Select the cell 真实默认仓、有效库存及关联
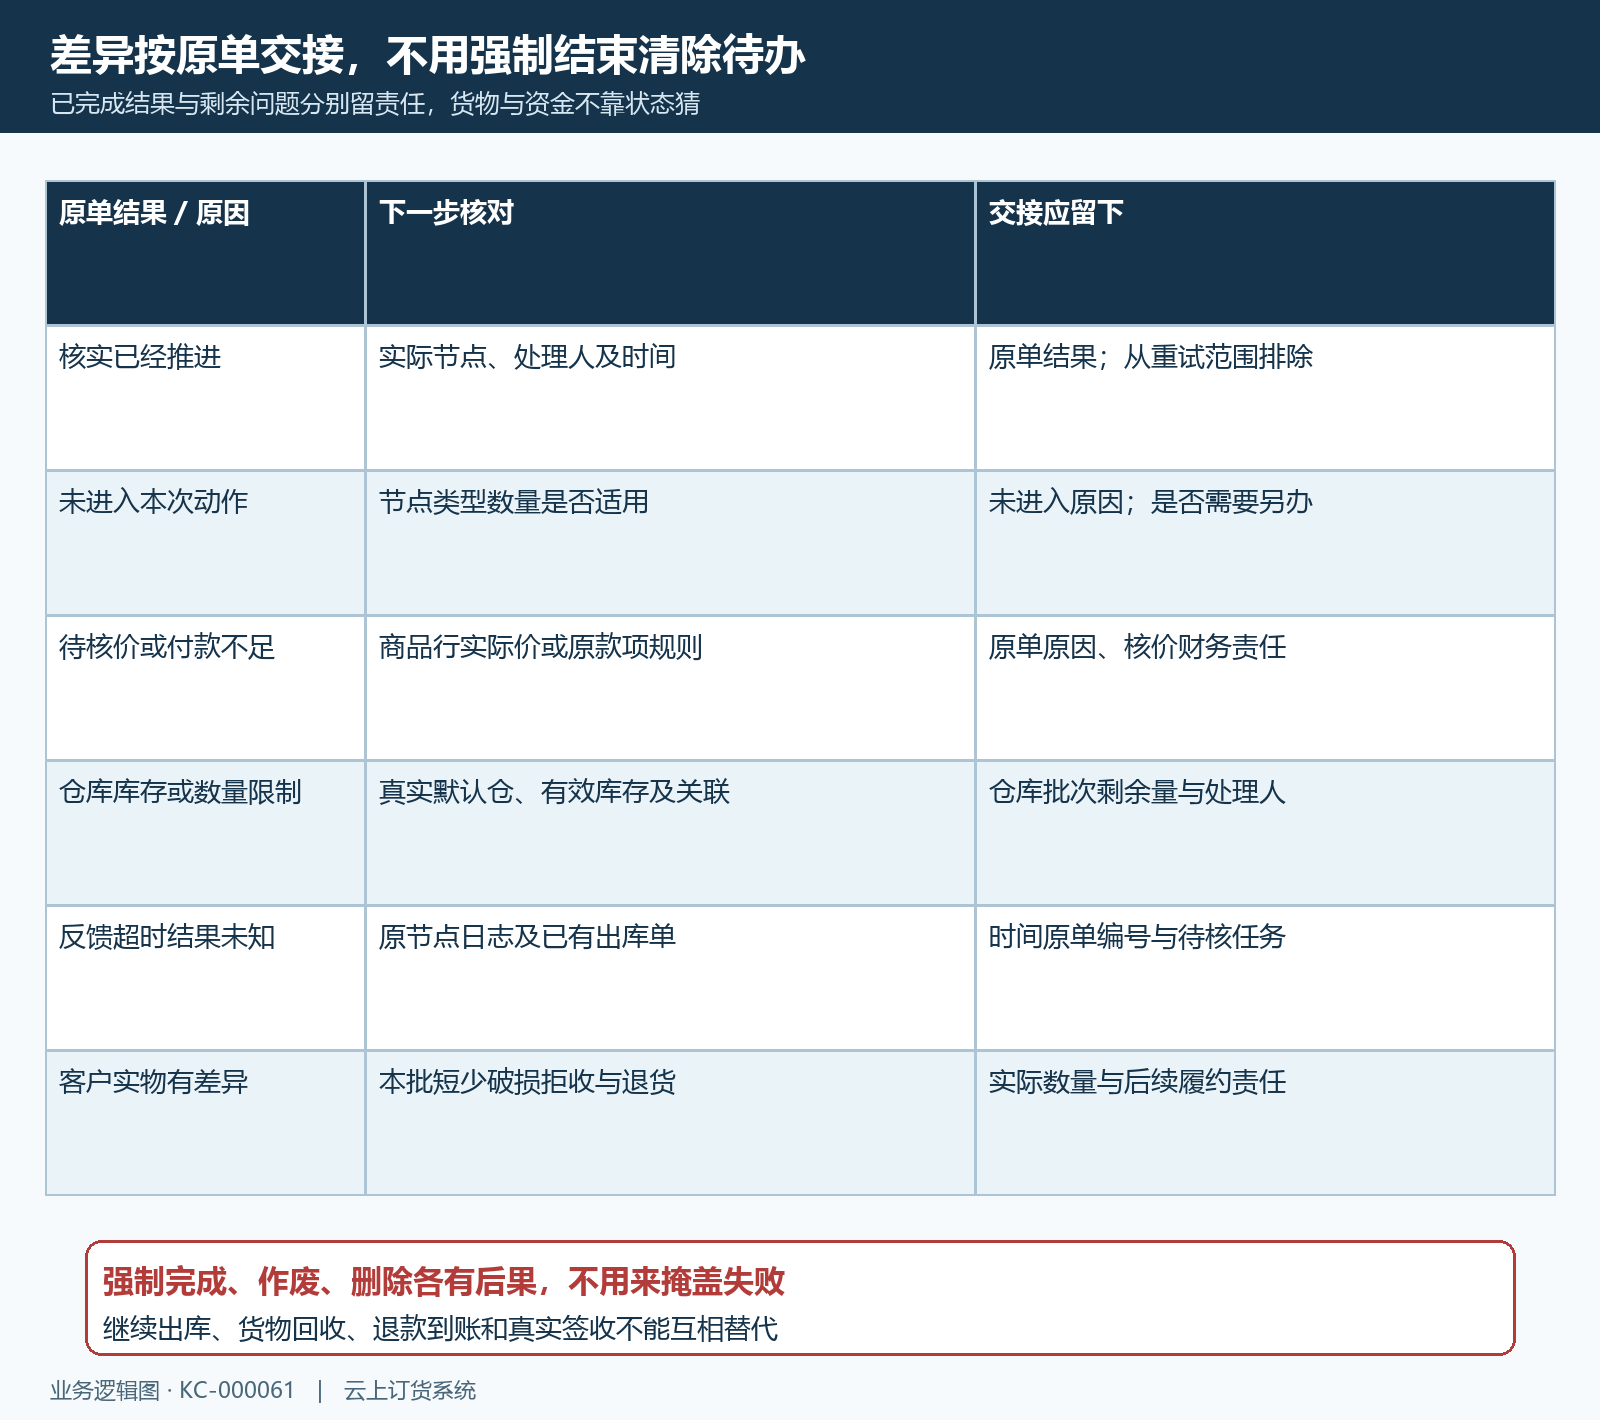1600x1420 pixels. click(x=670, y=833)
